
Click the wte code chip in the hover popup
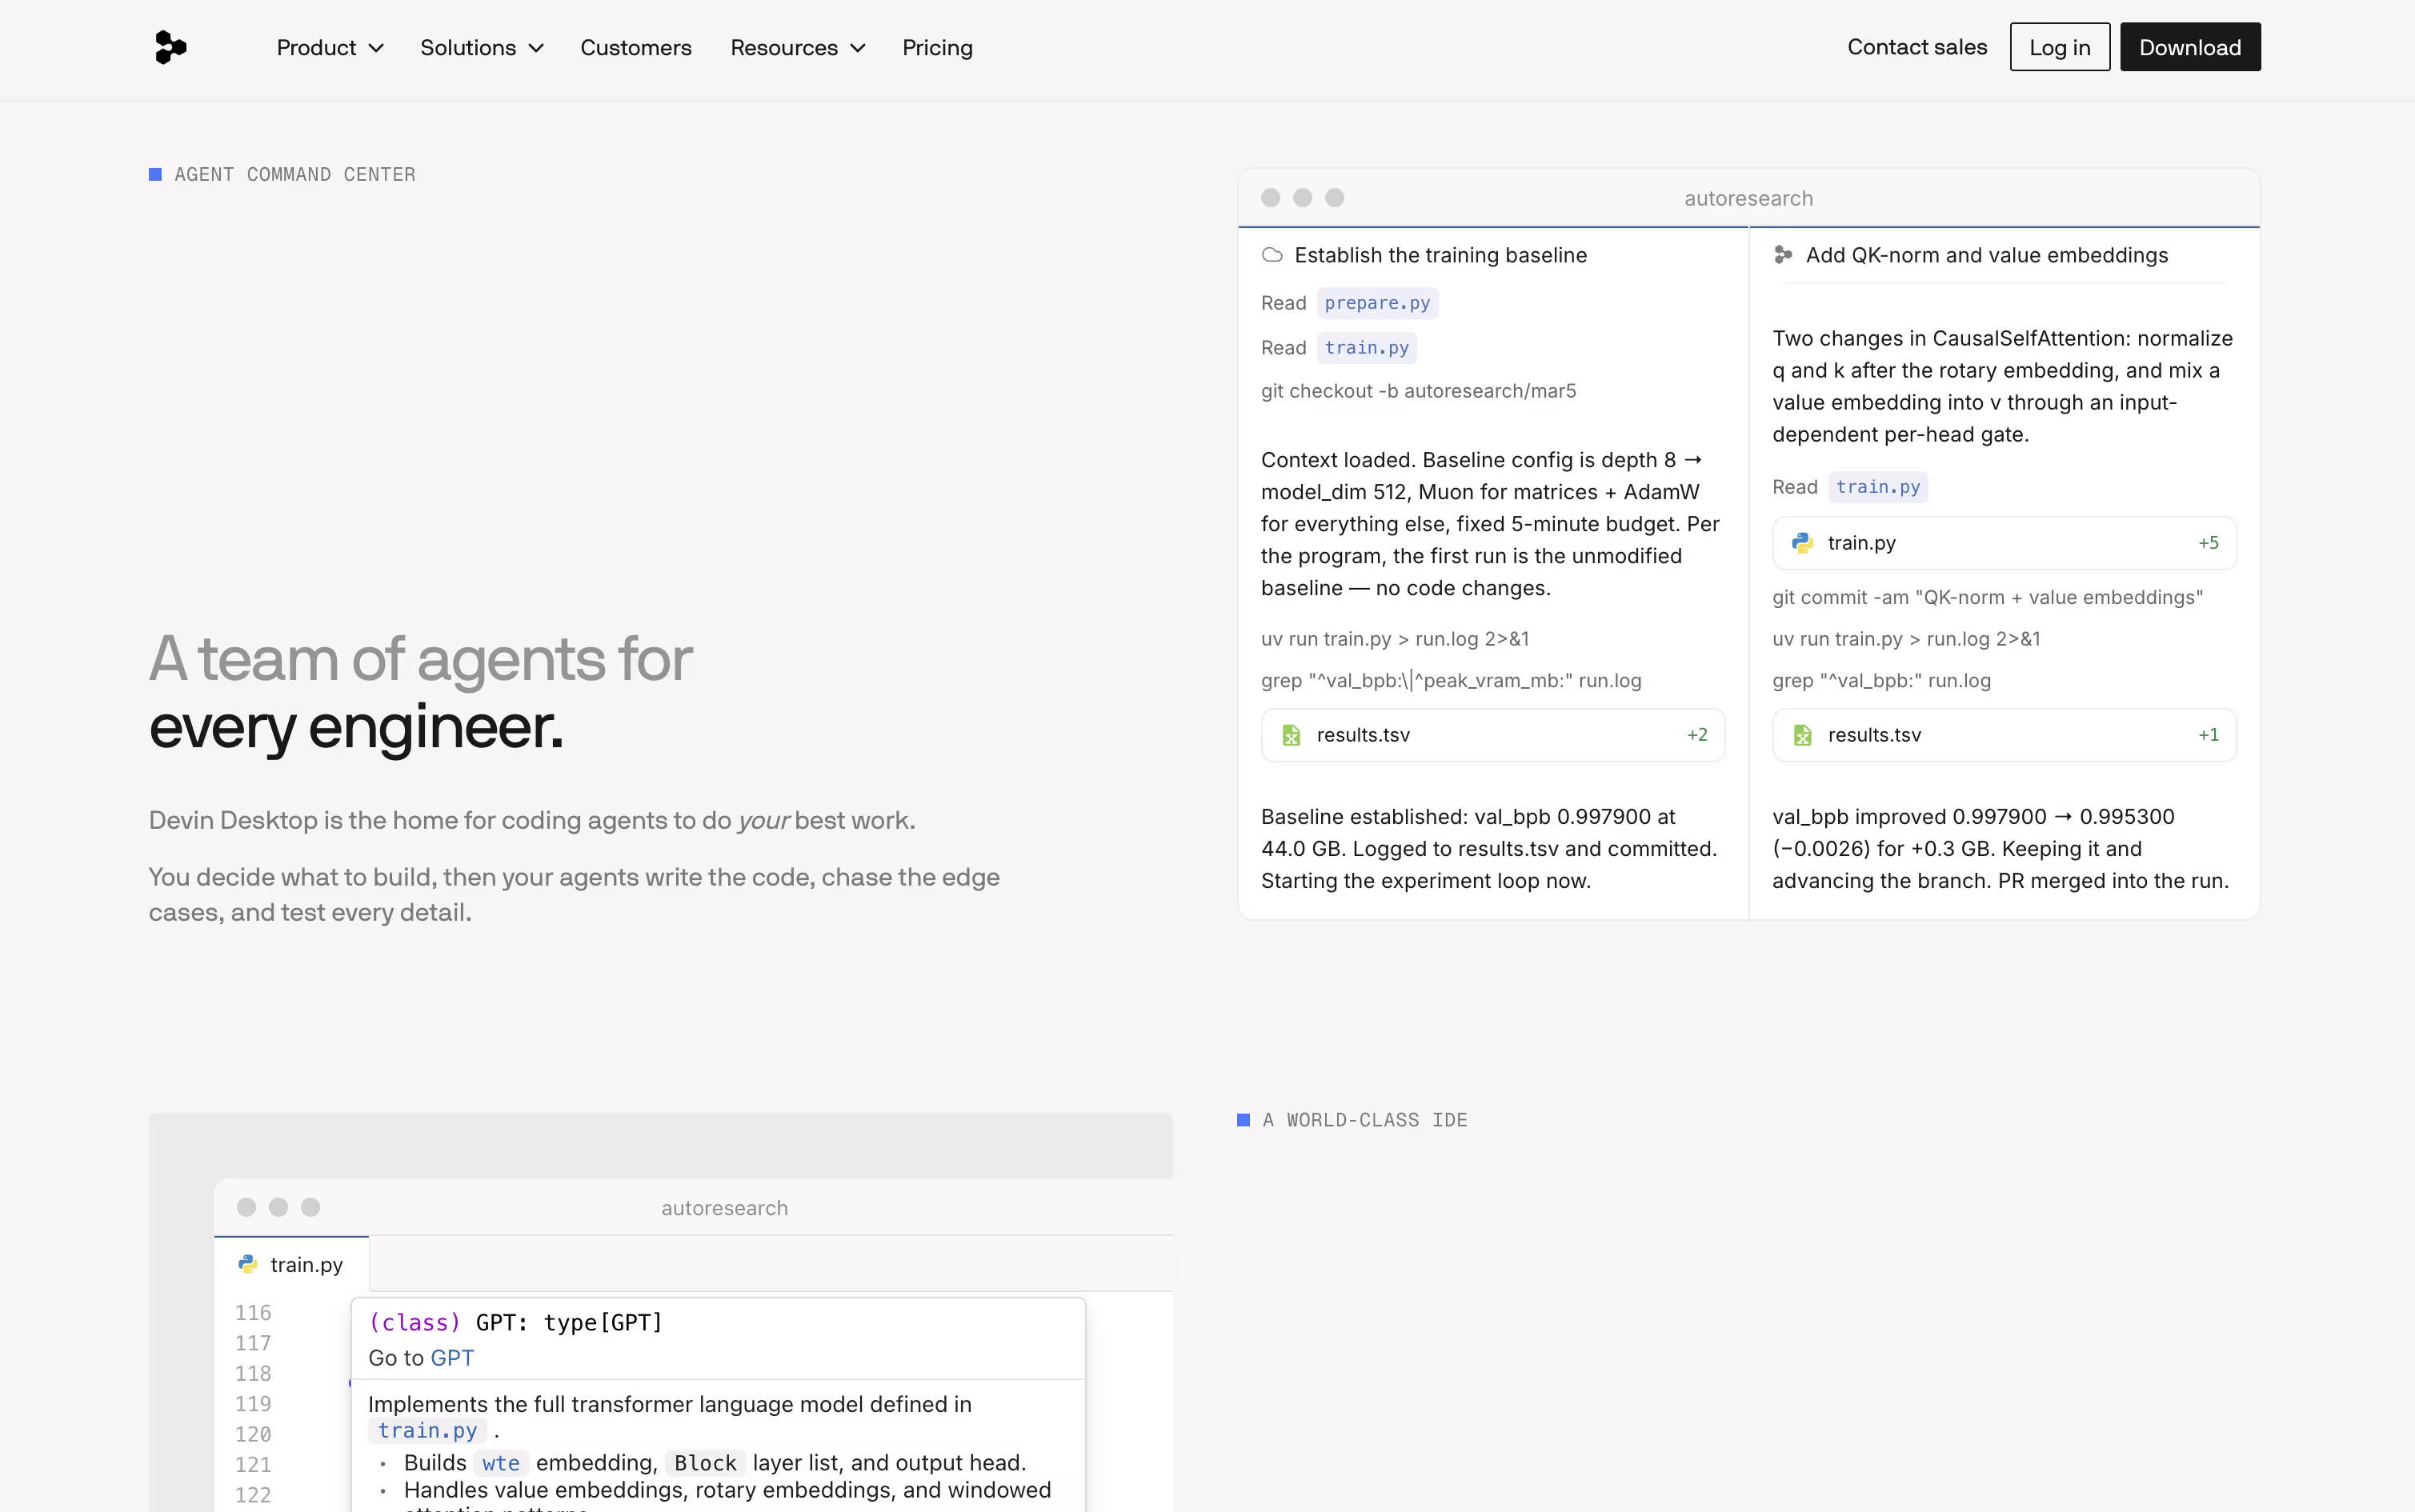tap(500, 1463)
